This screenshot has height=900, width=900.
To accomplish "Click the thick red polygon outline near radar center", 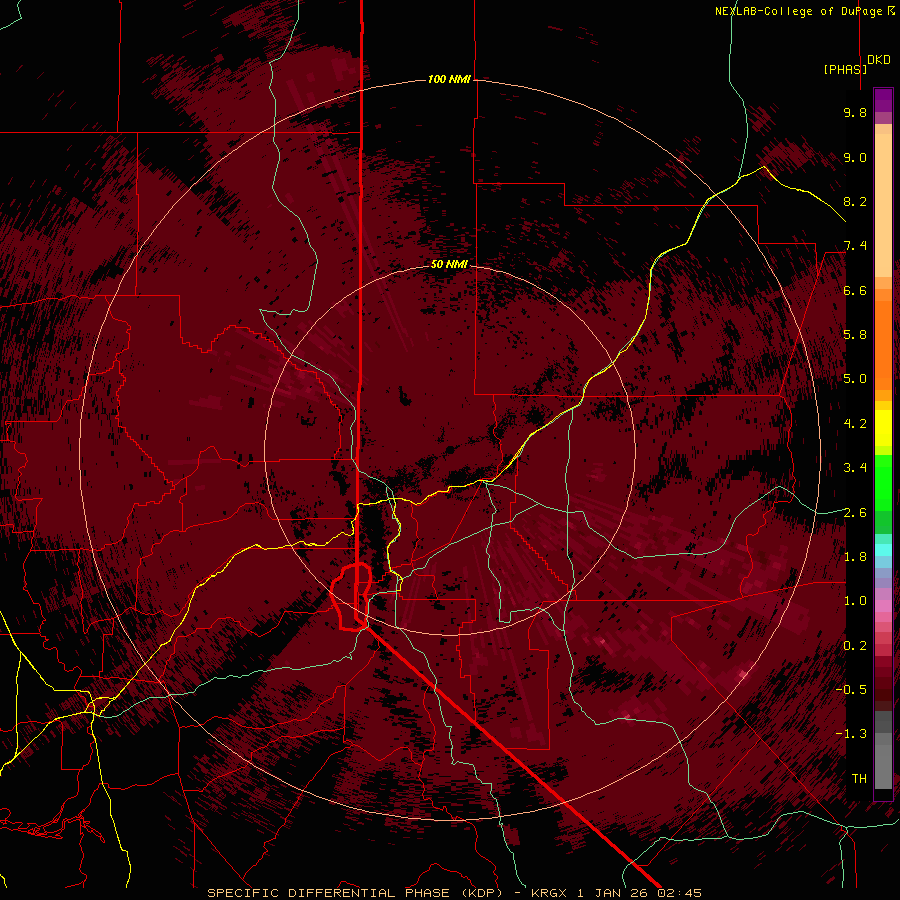I will click(x=351, y=597).
